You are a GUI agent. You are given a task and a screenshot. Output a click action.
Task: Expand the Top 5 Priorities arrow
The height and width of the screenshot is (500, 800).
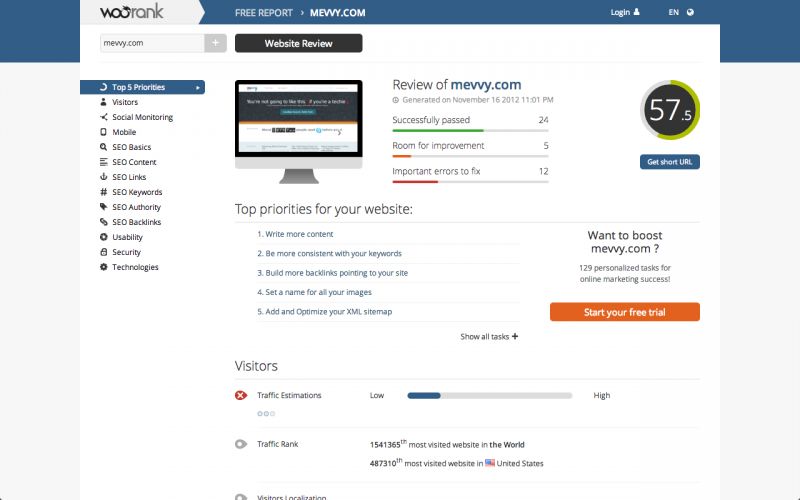pos(198,88)
